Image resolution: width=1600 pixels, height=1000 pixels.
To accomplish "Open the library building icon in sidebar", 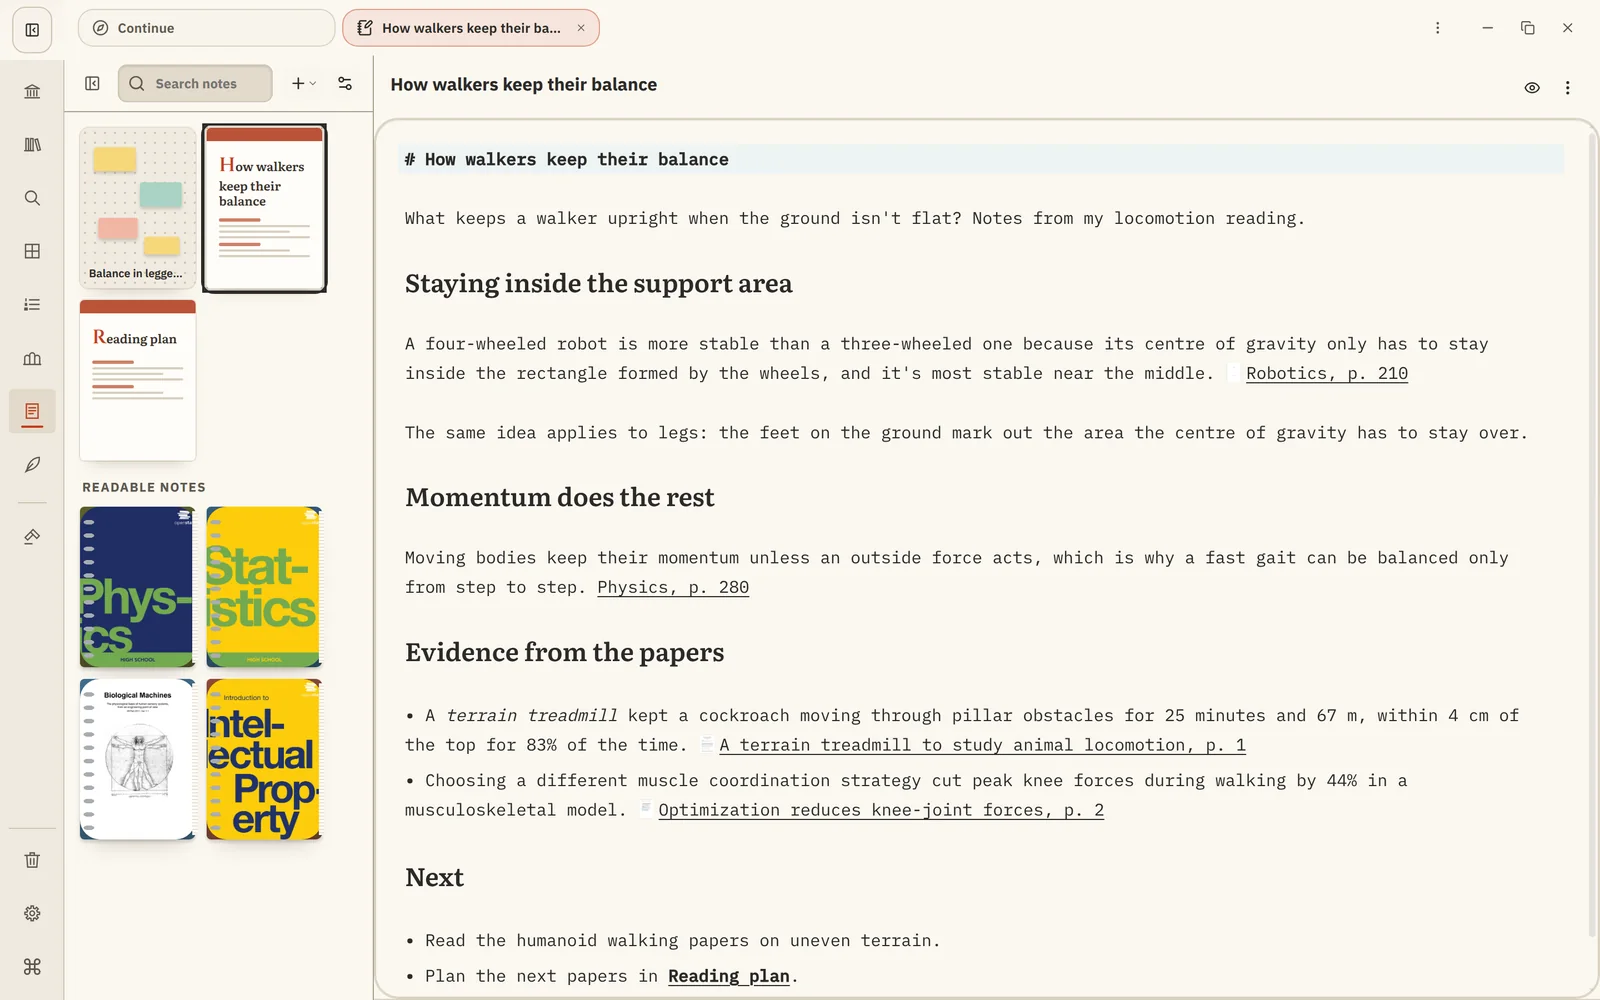I will tap(32, 92).
